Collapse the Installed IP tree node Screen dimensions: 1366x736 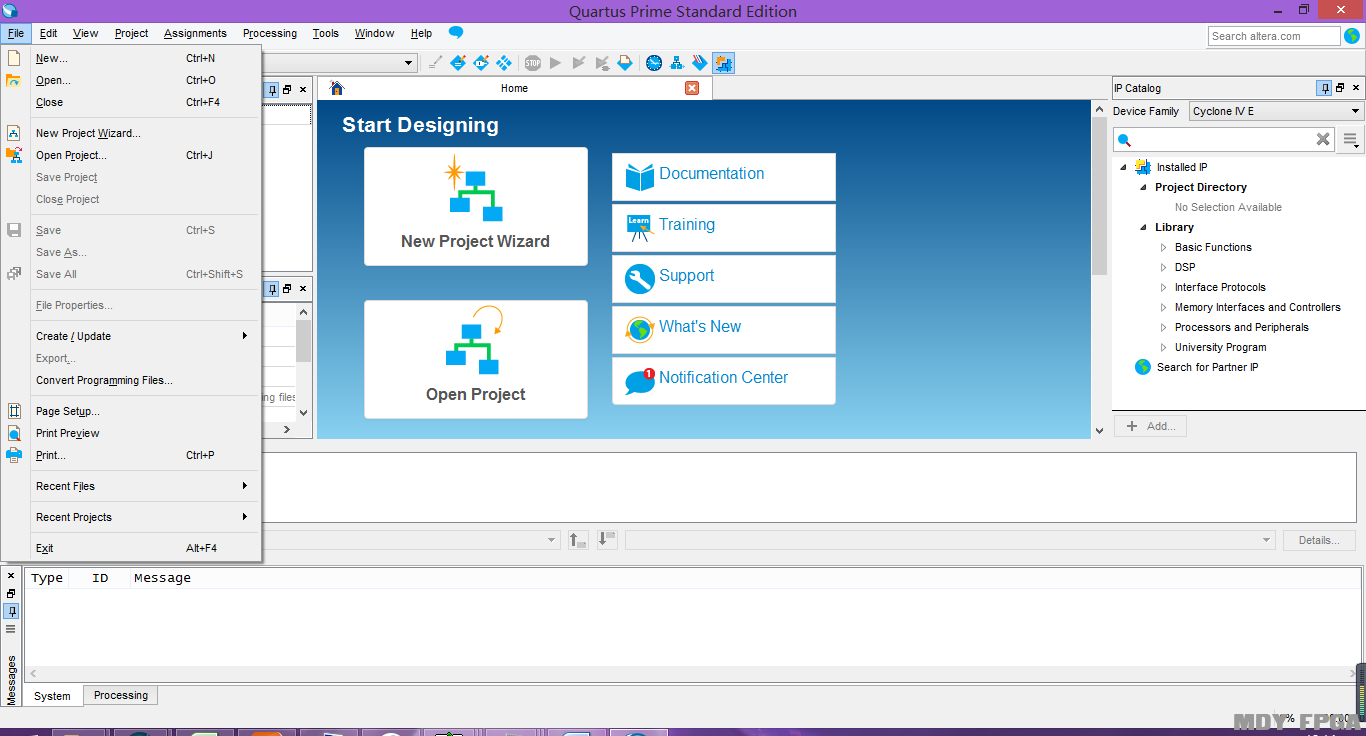(x=1123, y=167)
